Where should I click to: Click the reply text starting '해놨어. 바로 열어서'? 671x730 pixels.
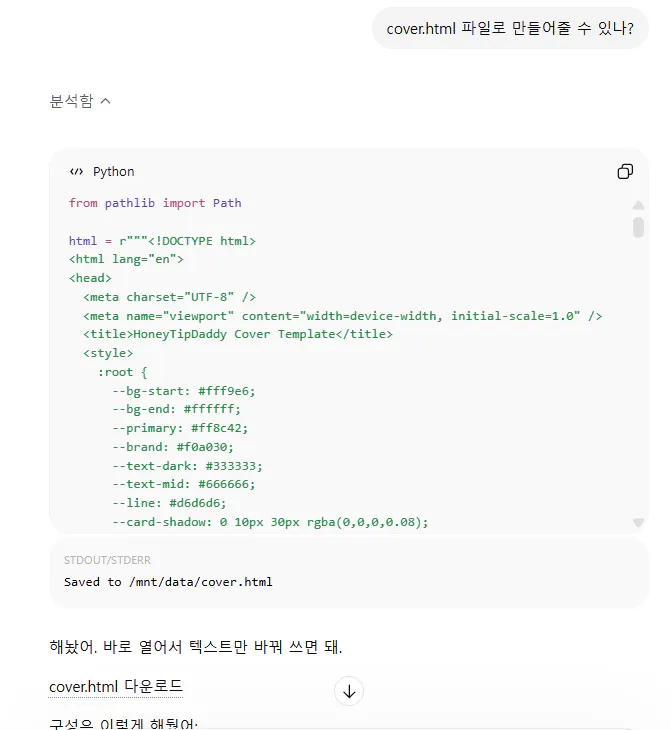coord(196,647)
